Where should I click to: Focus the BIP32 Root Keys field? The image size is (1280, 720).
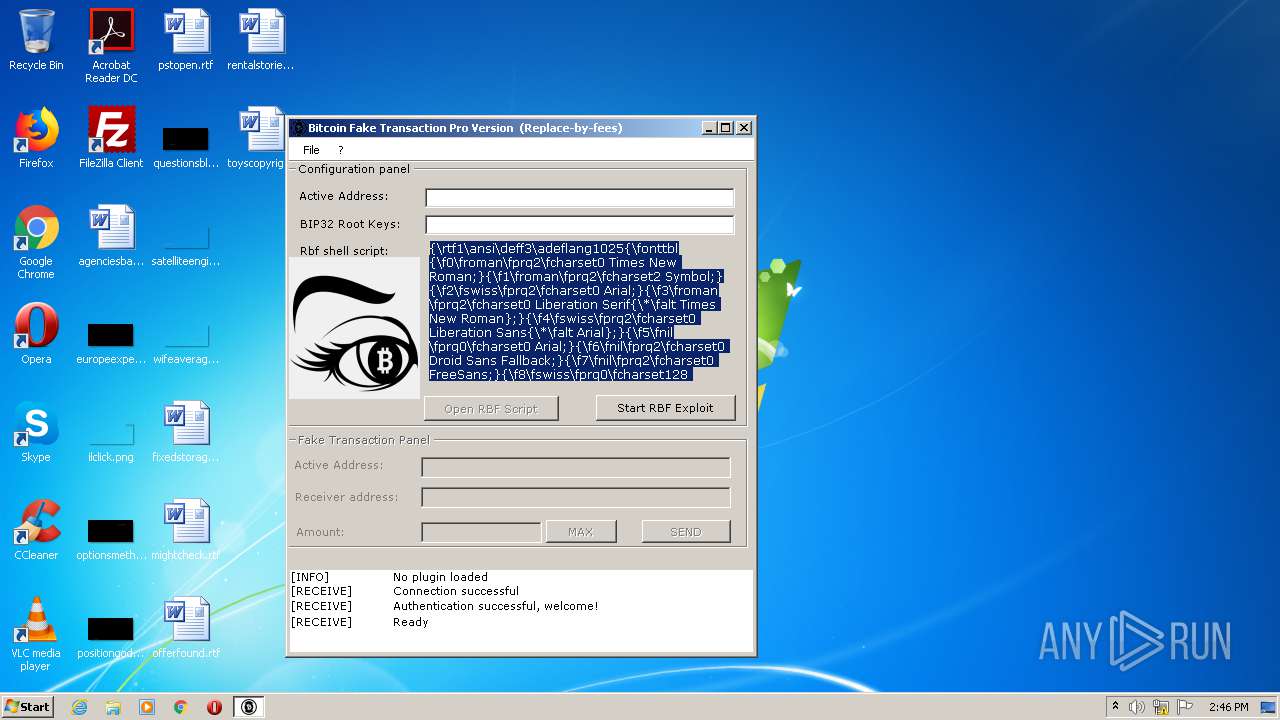point(580,225)
